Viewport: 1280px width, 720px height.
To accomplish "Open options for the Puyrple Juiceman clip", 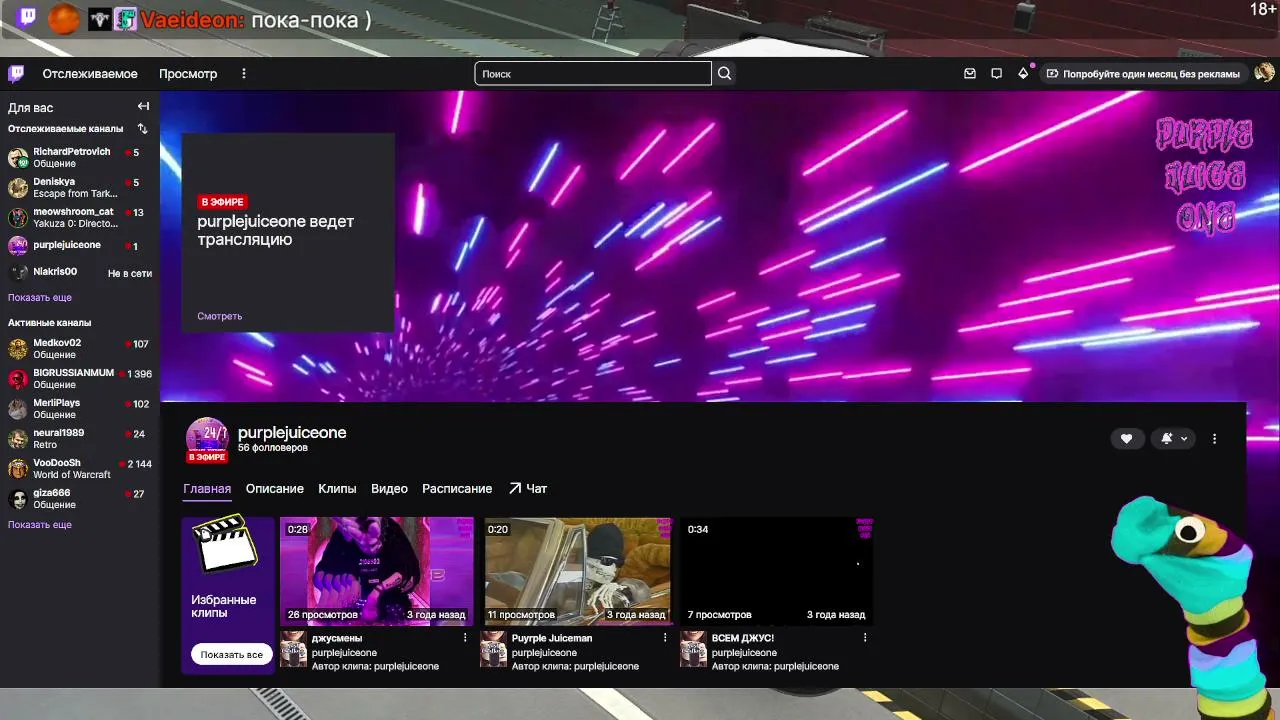I will tap(665, 638).
